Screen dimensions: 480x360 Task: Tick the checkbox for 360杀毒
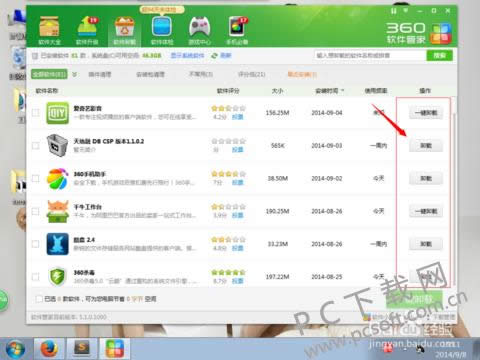coord(35,277)
